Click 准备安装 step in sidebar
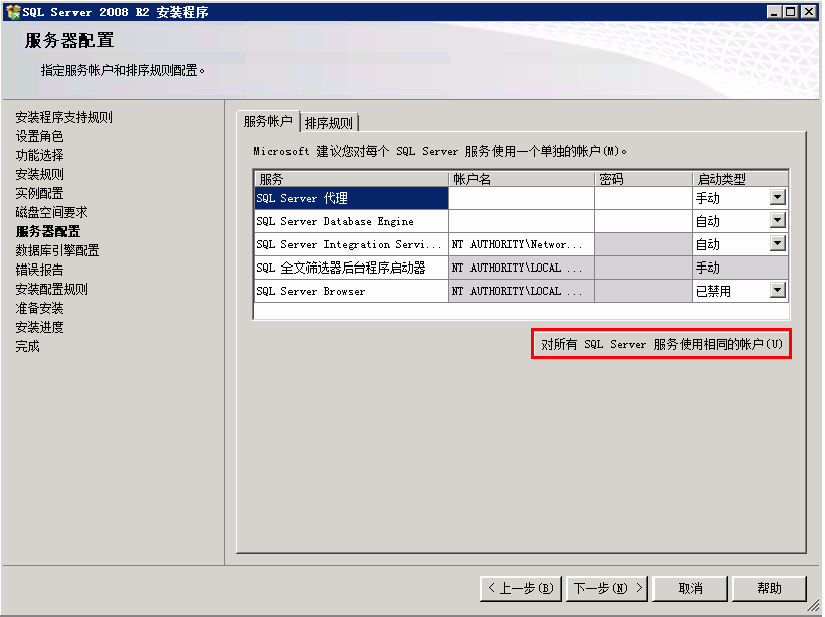This screenshot has height=617, width=825. tap(39, 308)
